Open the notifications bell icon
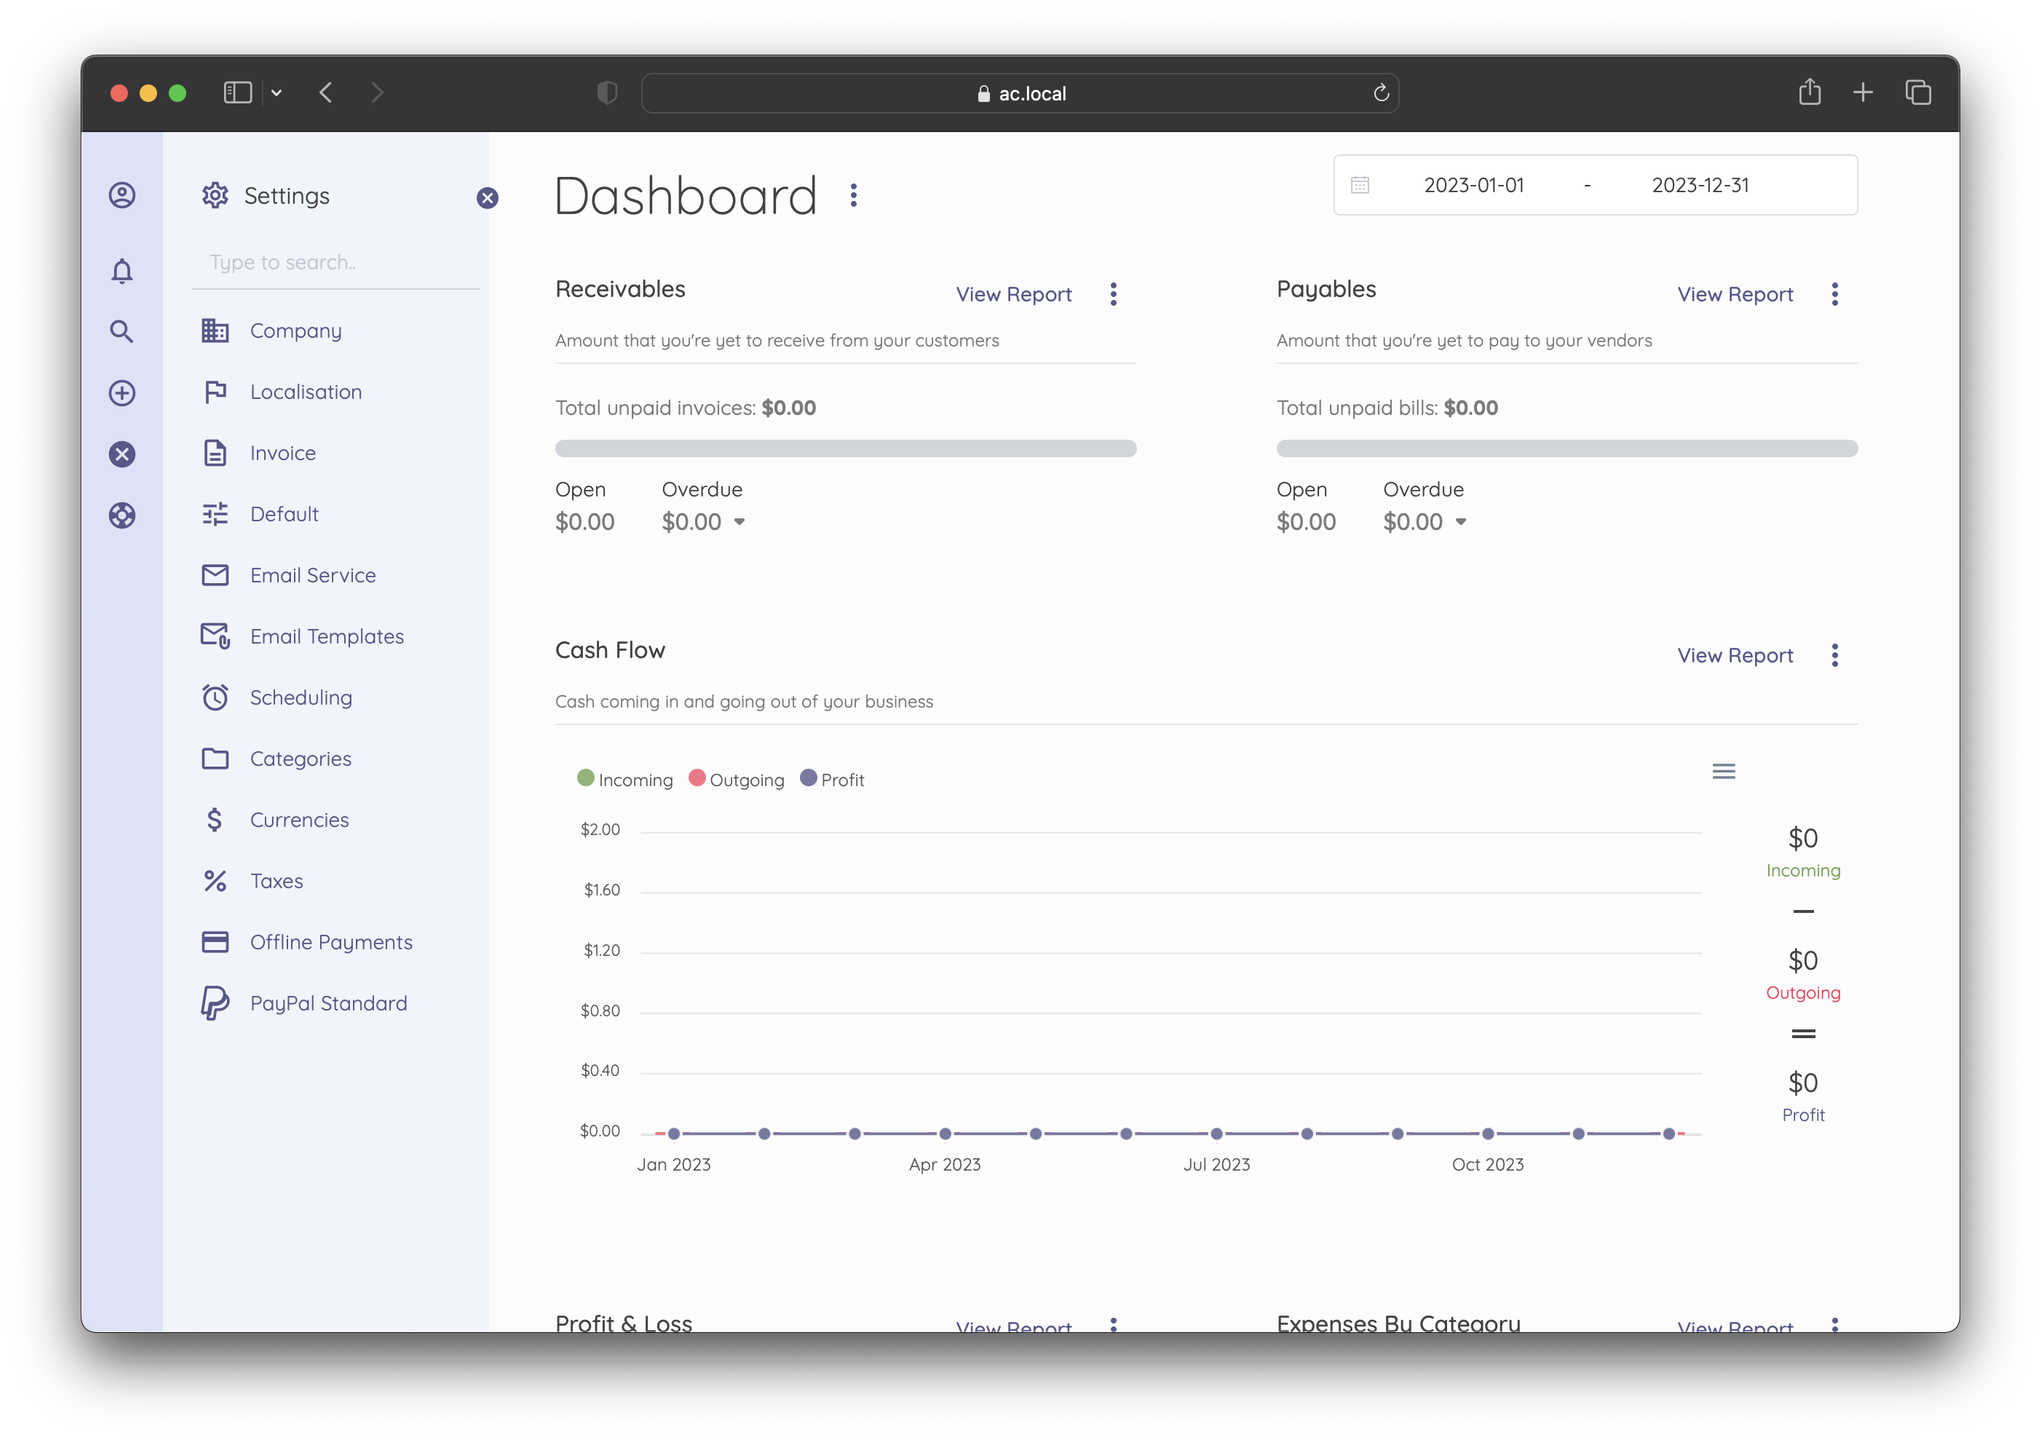Screen dimensions: 2041x1440 click(122, 271)
